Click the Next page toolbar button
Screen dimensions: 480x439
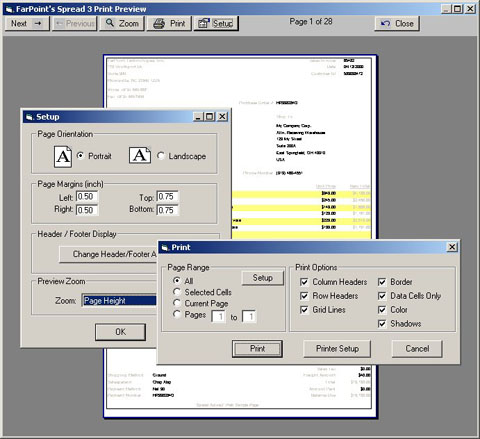pyautogui.click(x=27, y=24)
